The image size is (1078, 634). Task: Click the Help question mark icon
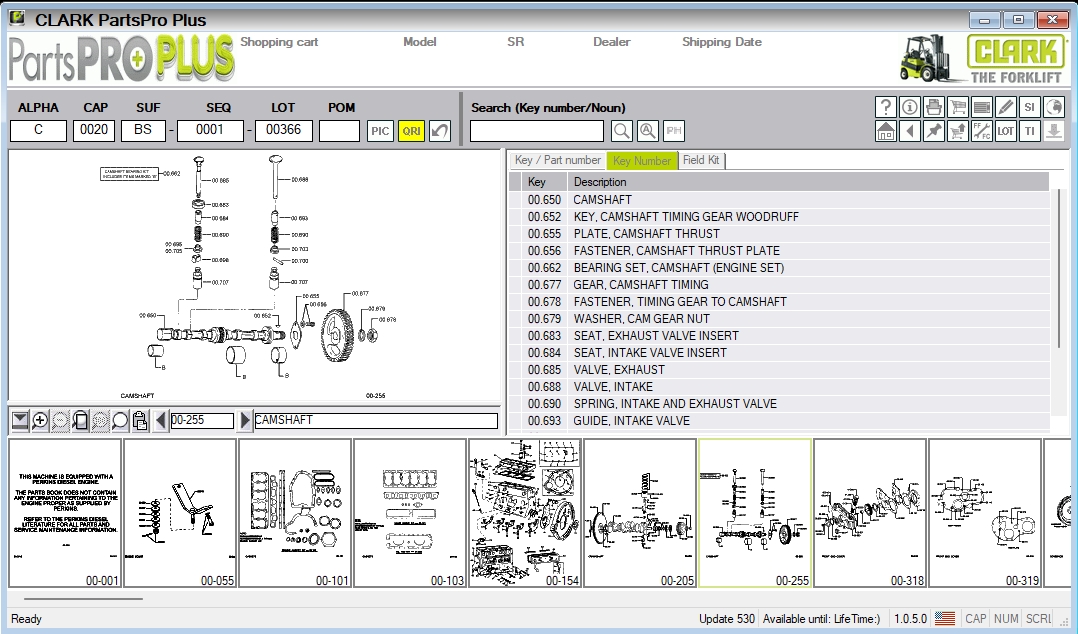885,107
